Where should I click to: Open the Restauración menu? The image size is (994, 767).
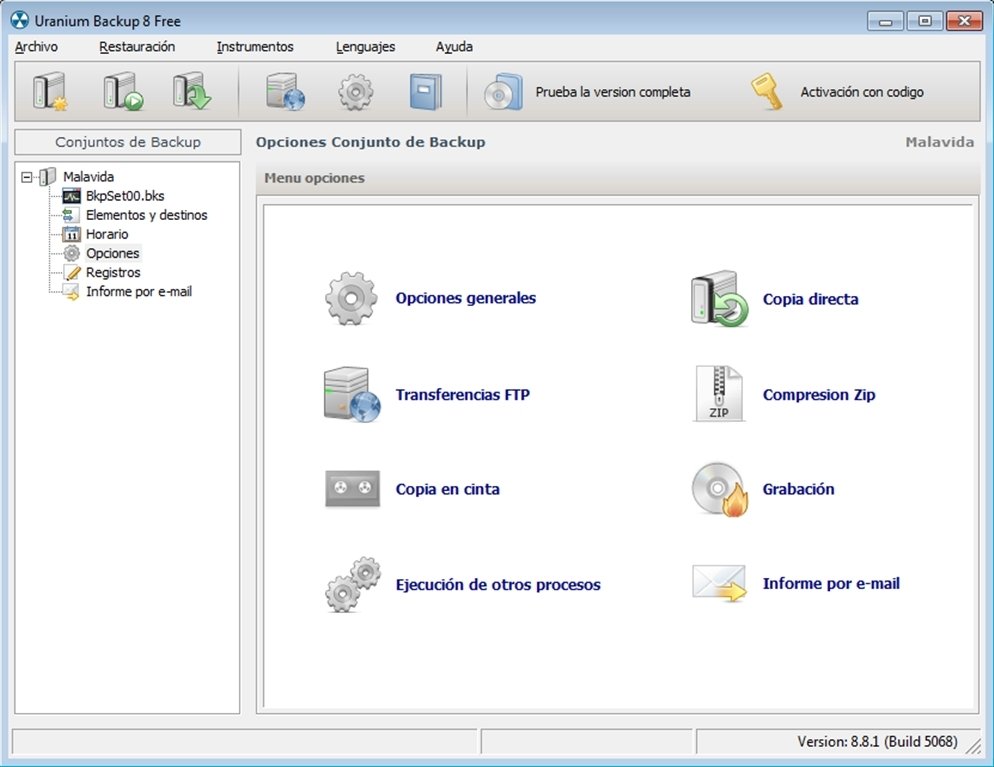coord(137,47)
